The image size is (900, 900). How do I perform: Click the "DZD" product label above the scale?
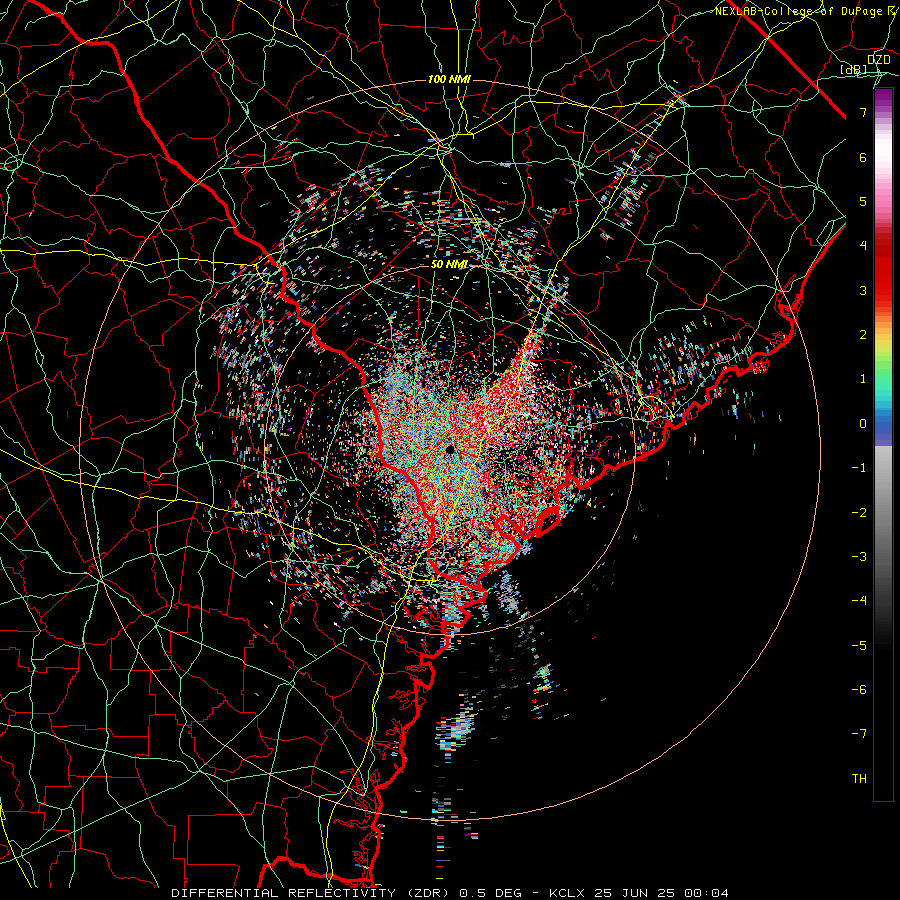point(879,60)
